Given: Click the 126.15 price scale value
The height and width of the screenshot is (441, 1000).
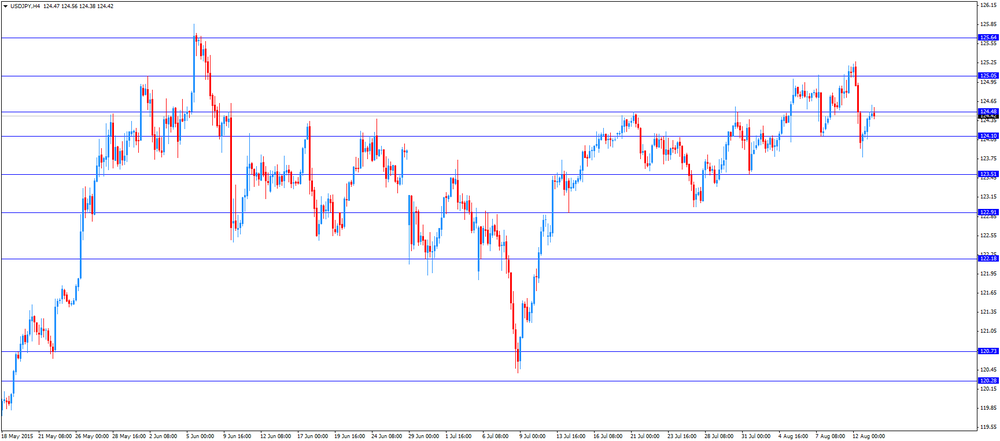Looking at the screenshot, I should click(x=989, y=5).
